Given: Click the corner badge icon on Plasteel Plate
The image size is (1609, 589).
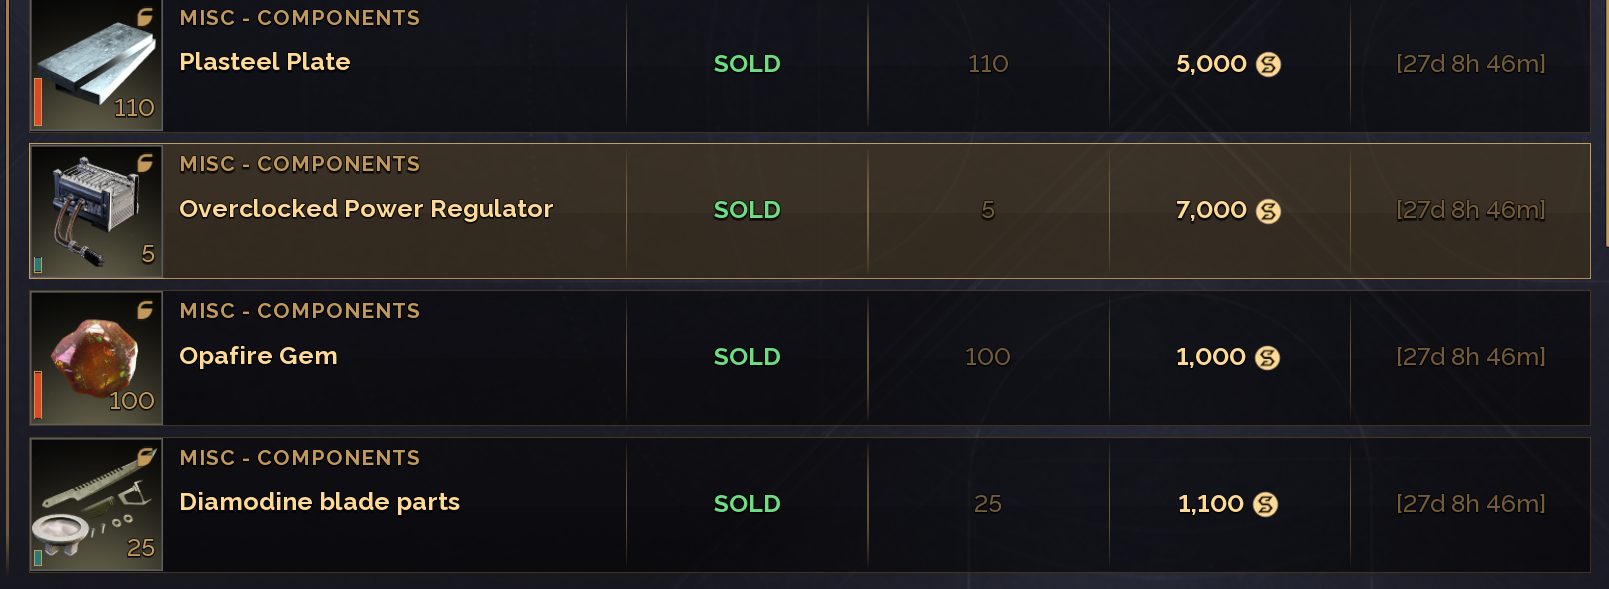Looking at the screenshot, I should pyautogui.click(x=145, y=17).
